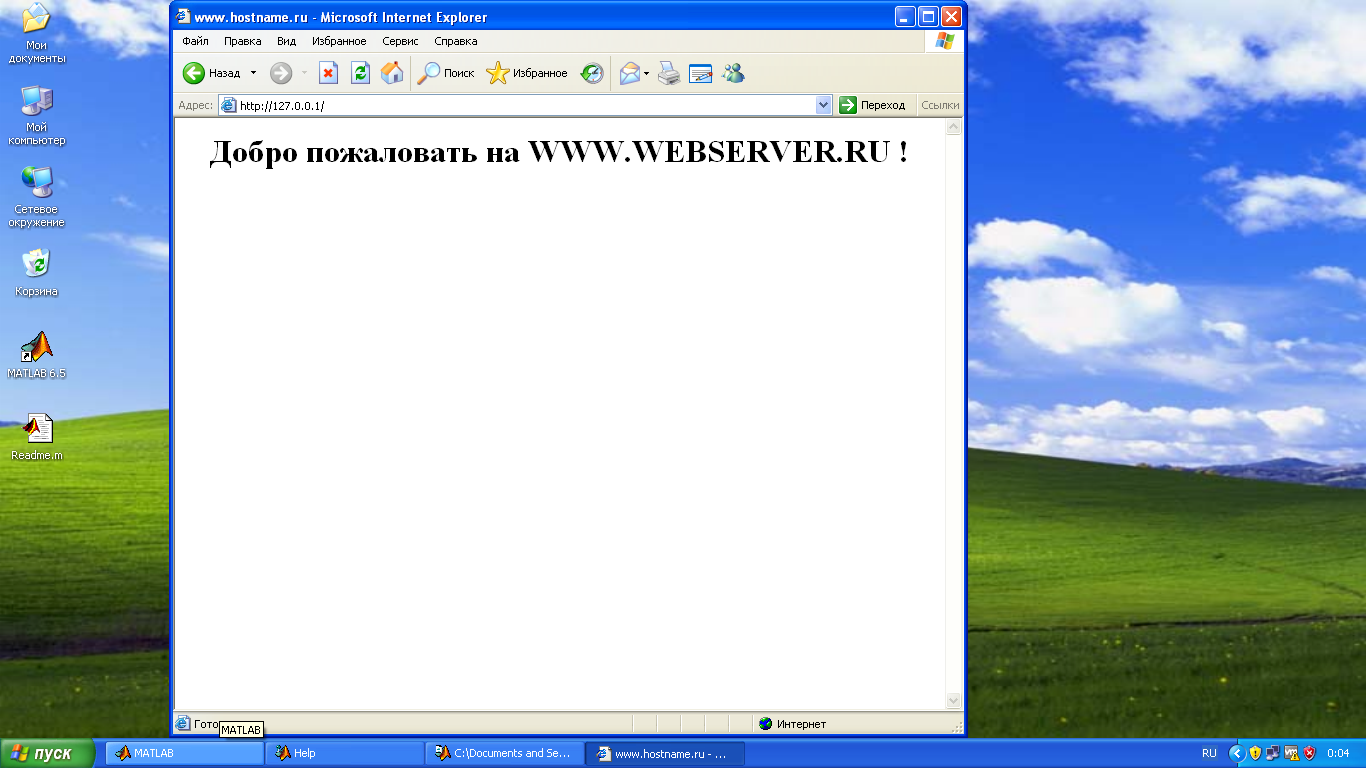Image resolution: width=1366 pixels, height=768 pixels.
Task: Click the vertical scrollbar down arrow
Action: coord(953,701)
